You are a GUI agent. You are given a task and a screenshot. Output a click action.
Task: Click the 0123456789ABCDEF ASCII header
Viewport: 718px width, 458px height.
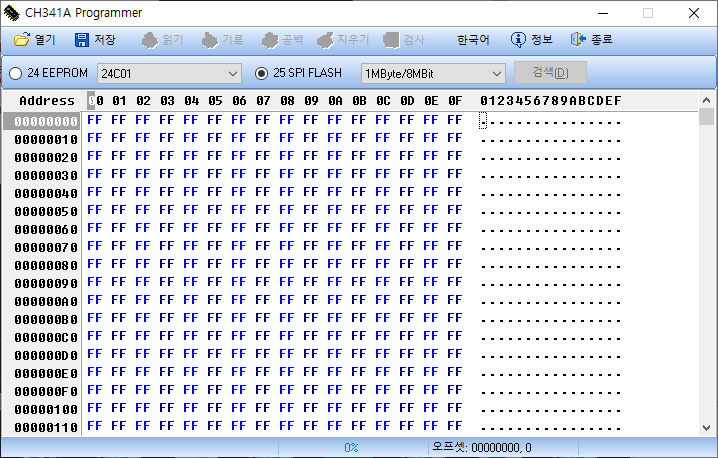click(x=551, y=101)
